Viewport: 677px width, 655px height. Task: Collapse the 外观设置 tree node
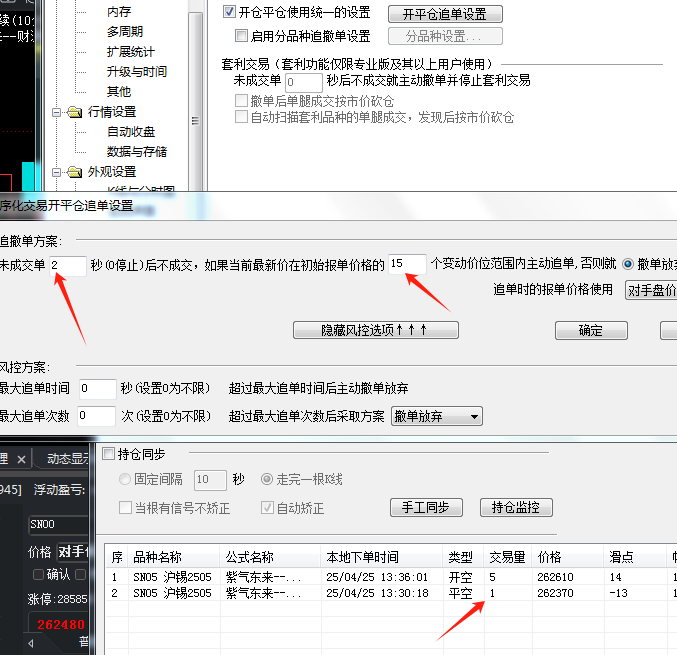click(x=56, y=173)
